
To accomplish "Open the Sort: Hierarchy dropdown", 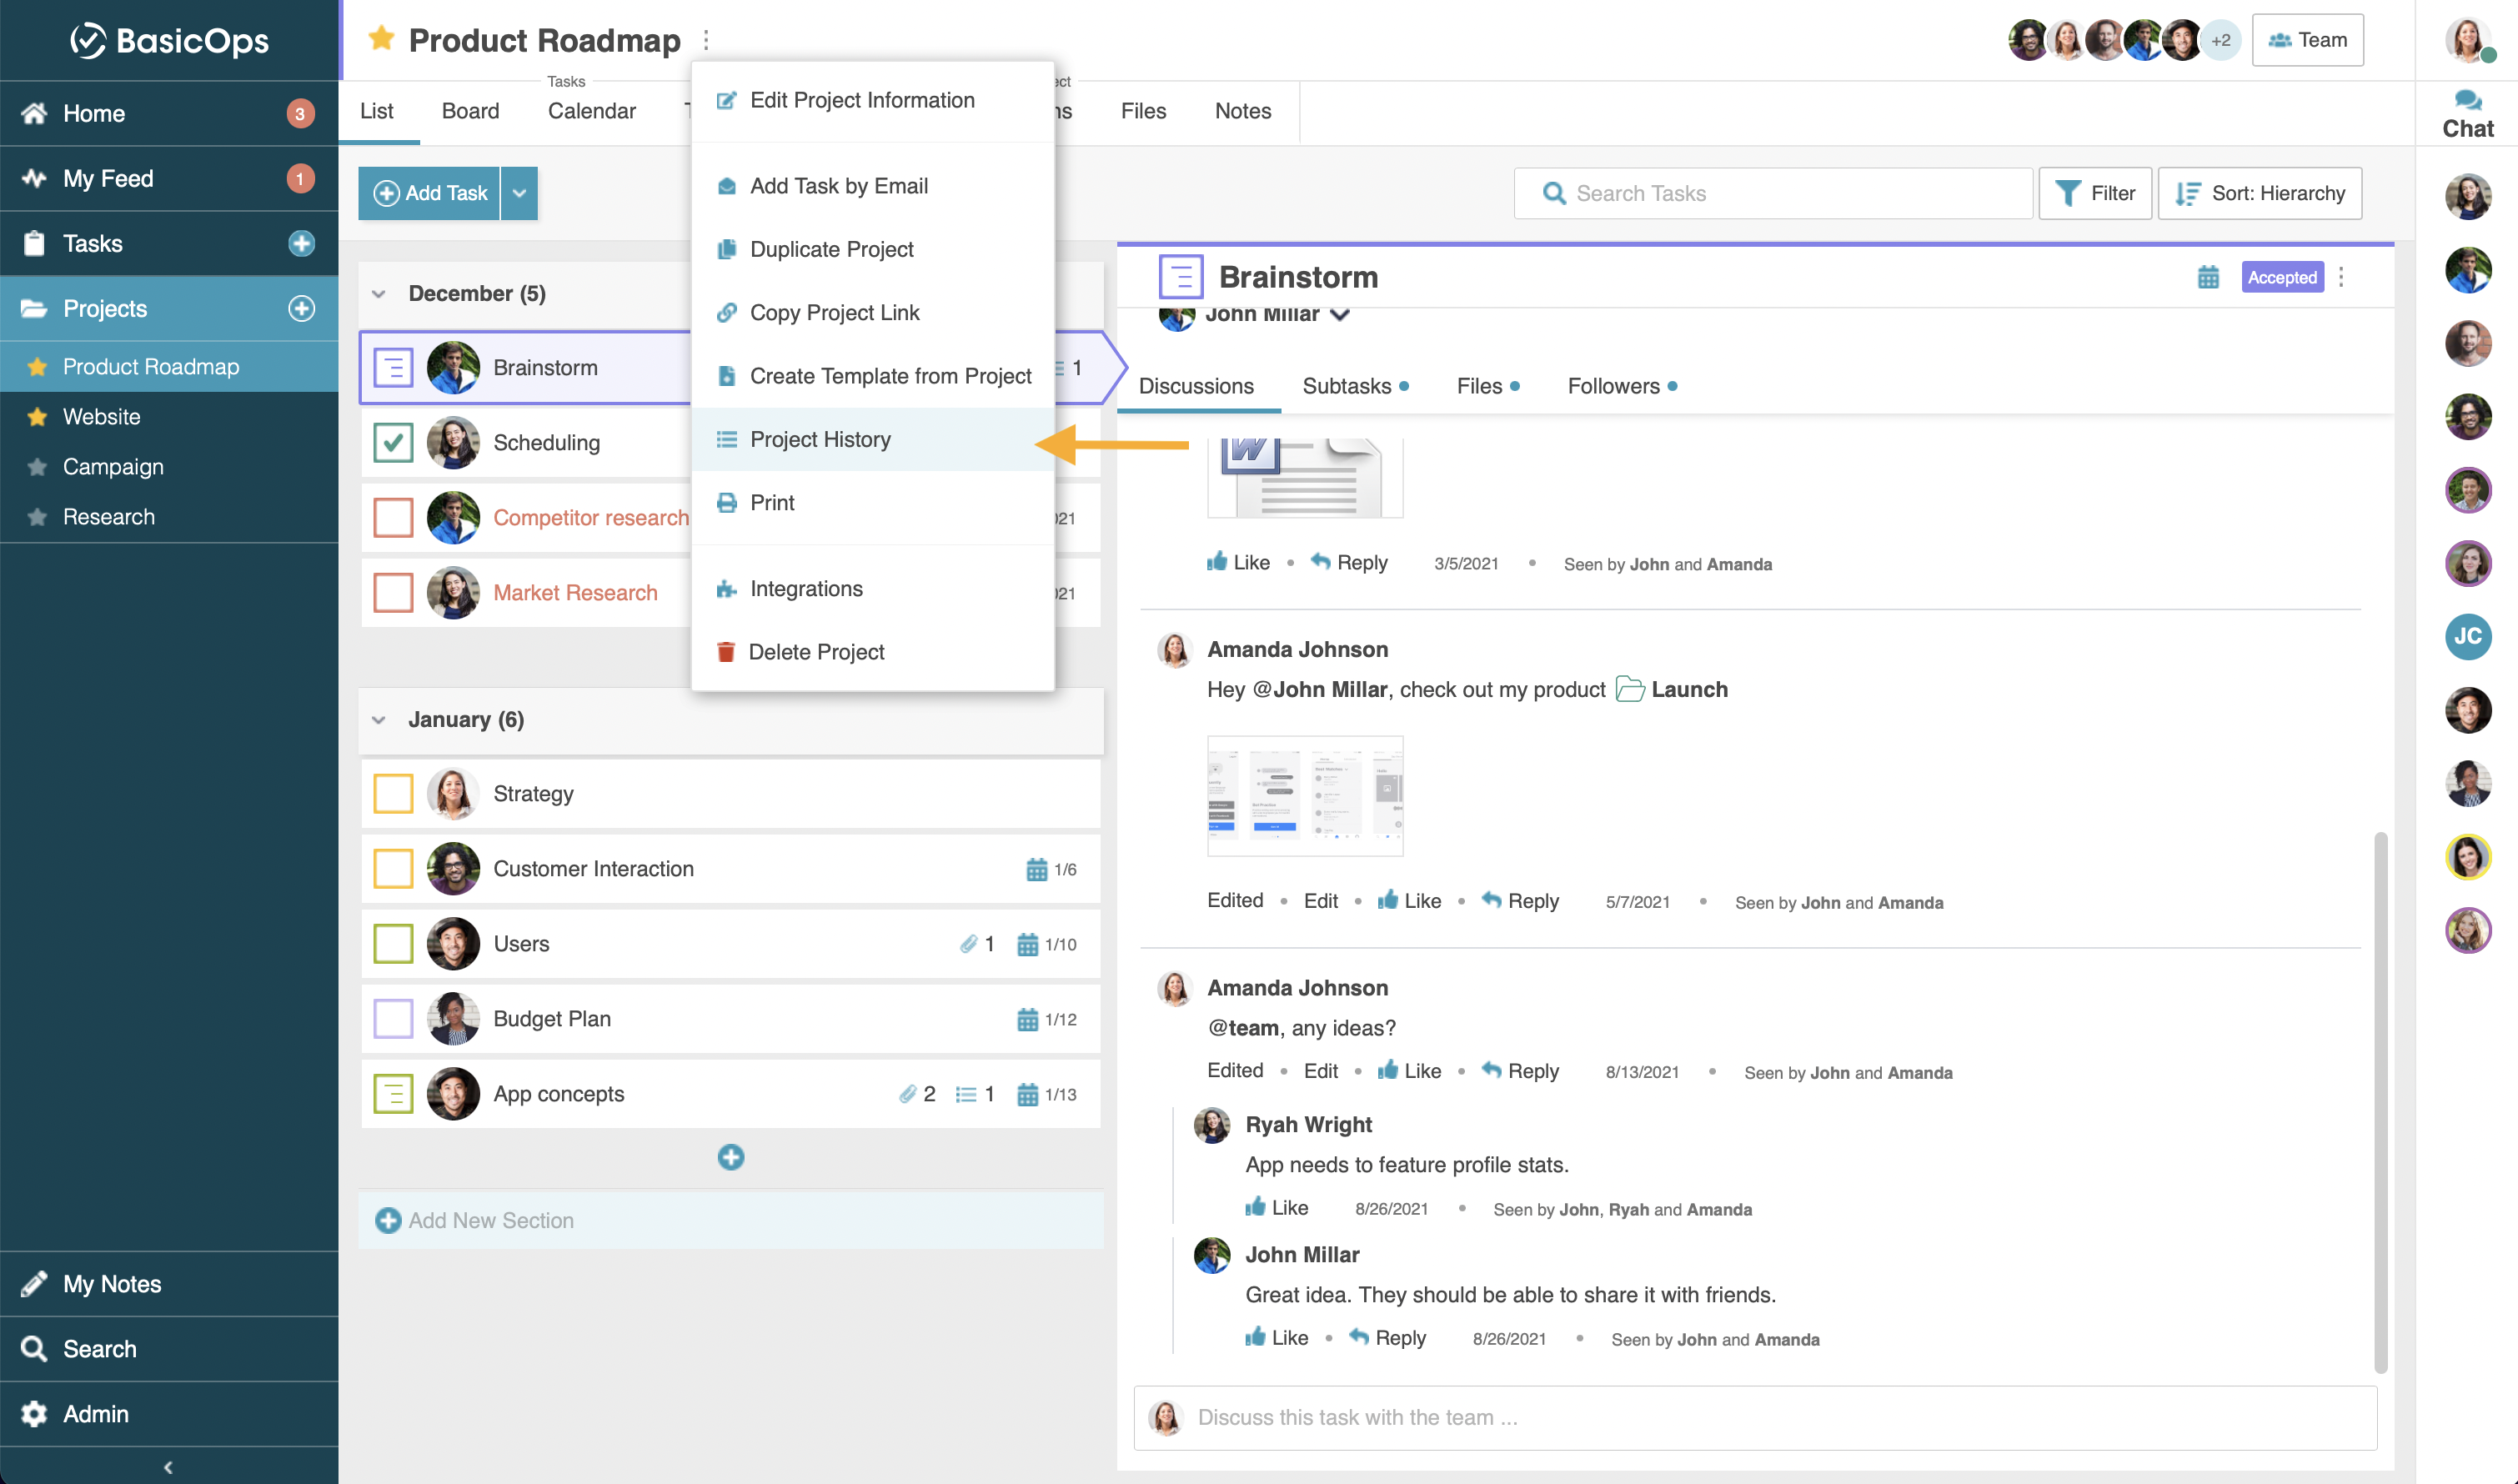I will pyautogui.click(x=2259, y=193).
